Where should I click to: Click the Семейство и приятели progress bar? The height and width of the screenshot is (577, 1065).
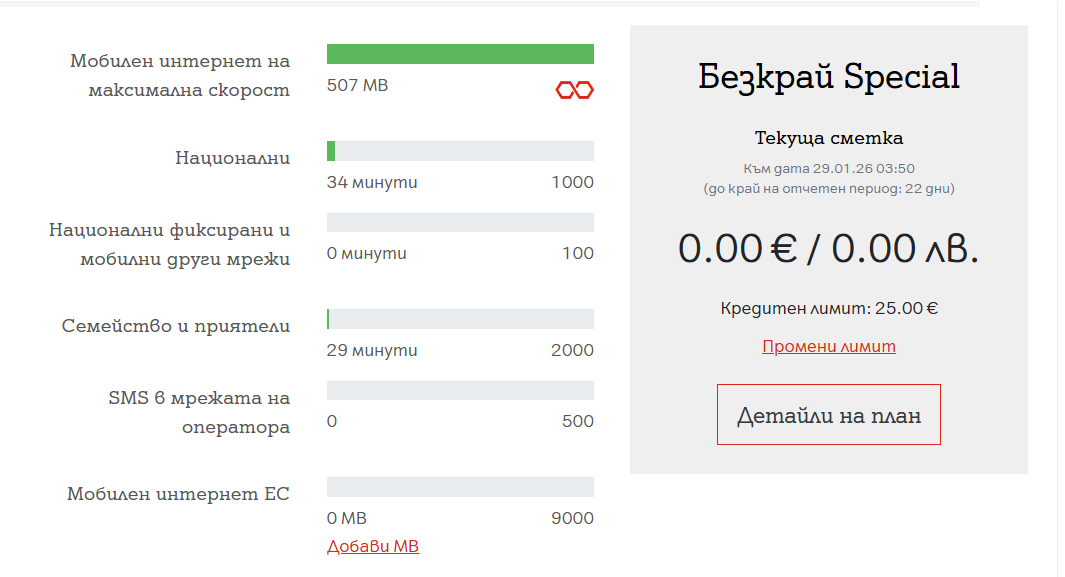coord(460,319)
